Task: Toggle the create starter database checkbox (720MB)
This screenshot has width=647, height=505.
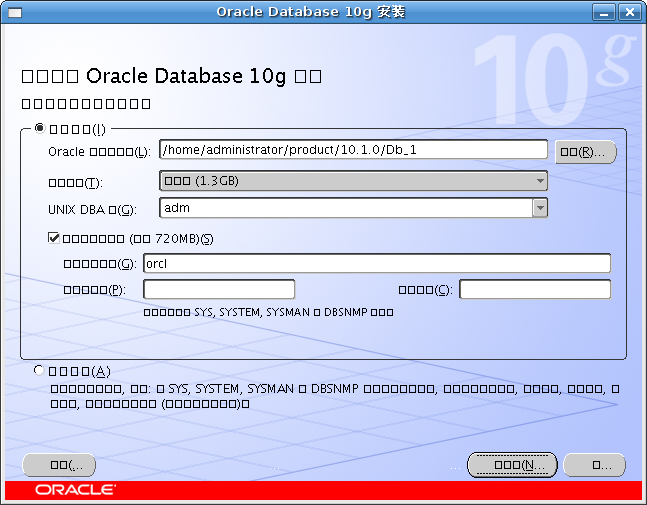Action: pos(54,238)
